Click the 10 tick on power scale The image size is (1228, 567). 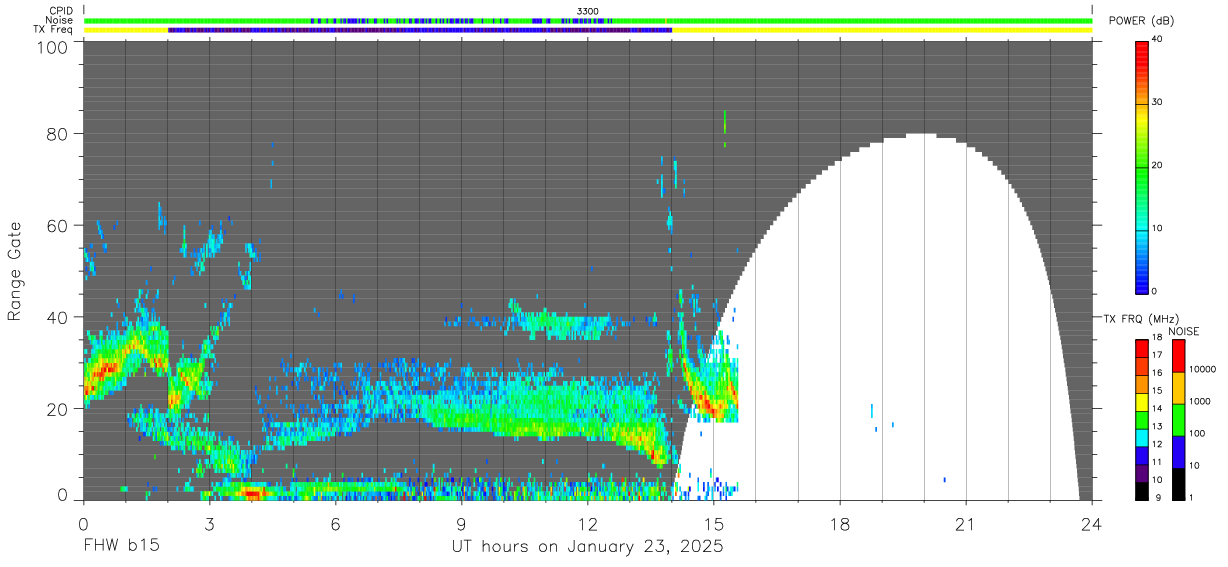click(1157, 228)
